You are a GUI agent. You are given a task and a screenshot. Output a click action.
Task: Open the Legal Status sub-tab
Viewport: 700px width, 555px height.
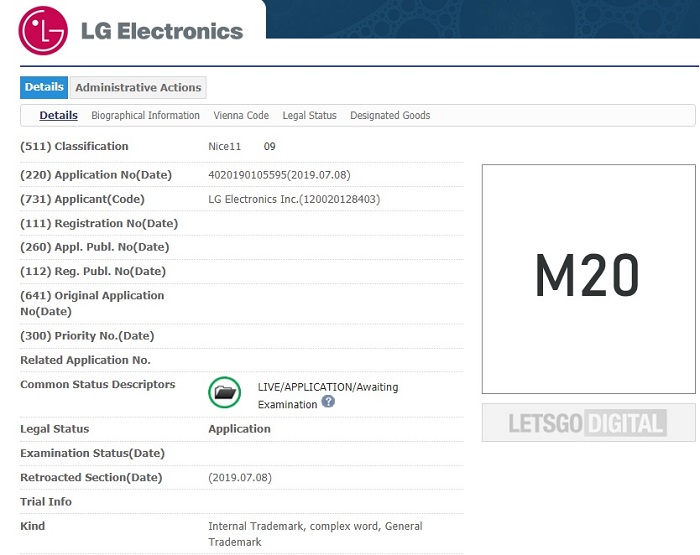click(x=309, y=115)
